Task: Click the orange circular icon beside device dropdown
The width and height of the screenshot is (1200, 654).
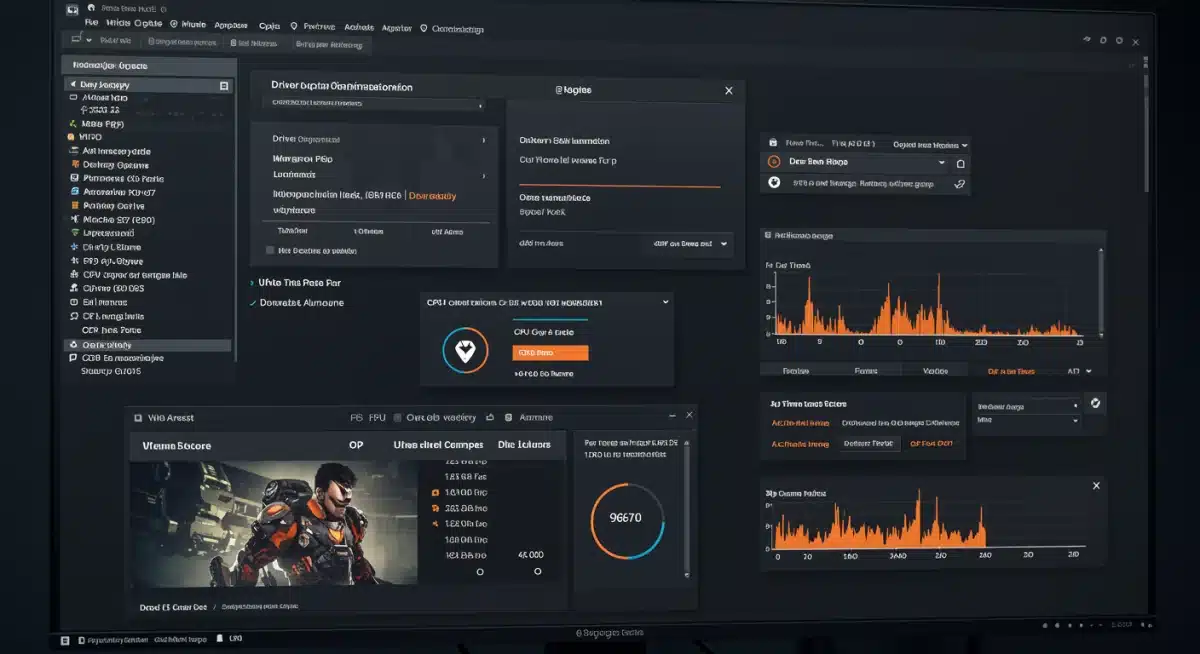Action: click(775, 161)
